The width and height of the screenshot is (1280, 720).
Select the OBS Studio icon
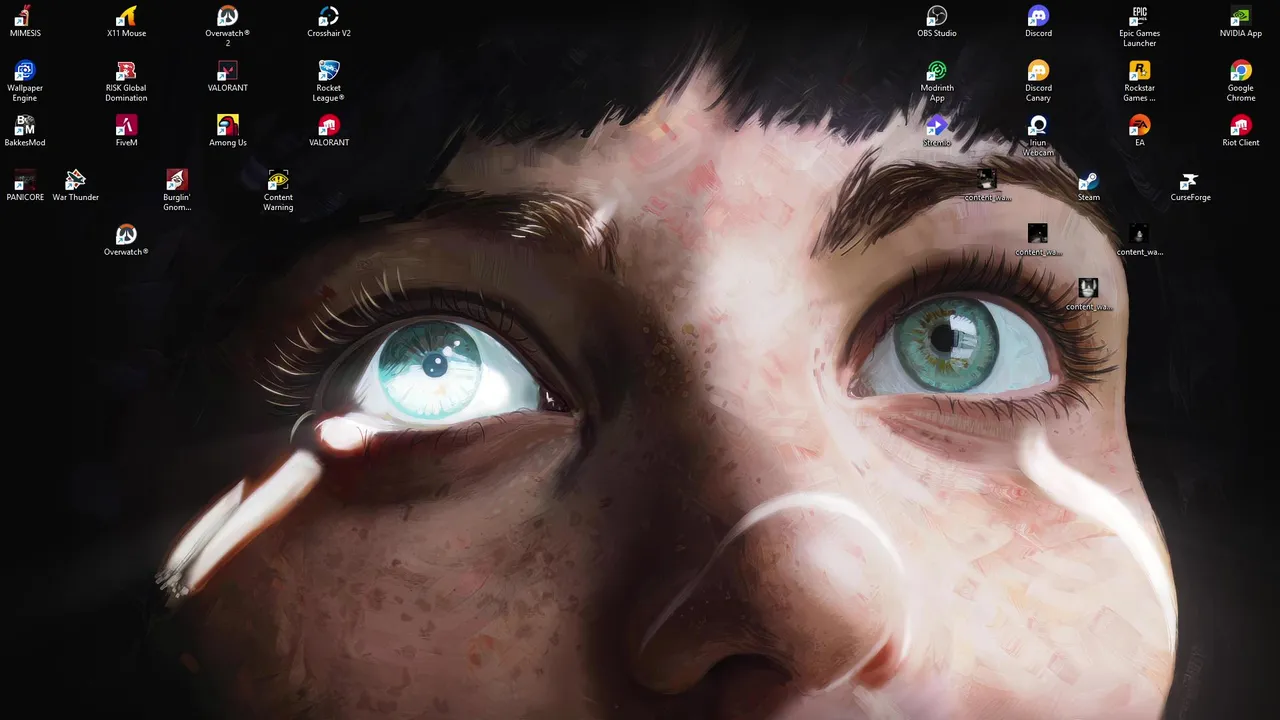[x=937, y=21]
